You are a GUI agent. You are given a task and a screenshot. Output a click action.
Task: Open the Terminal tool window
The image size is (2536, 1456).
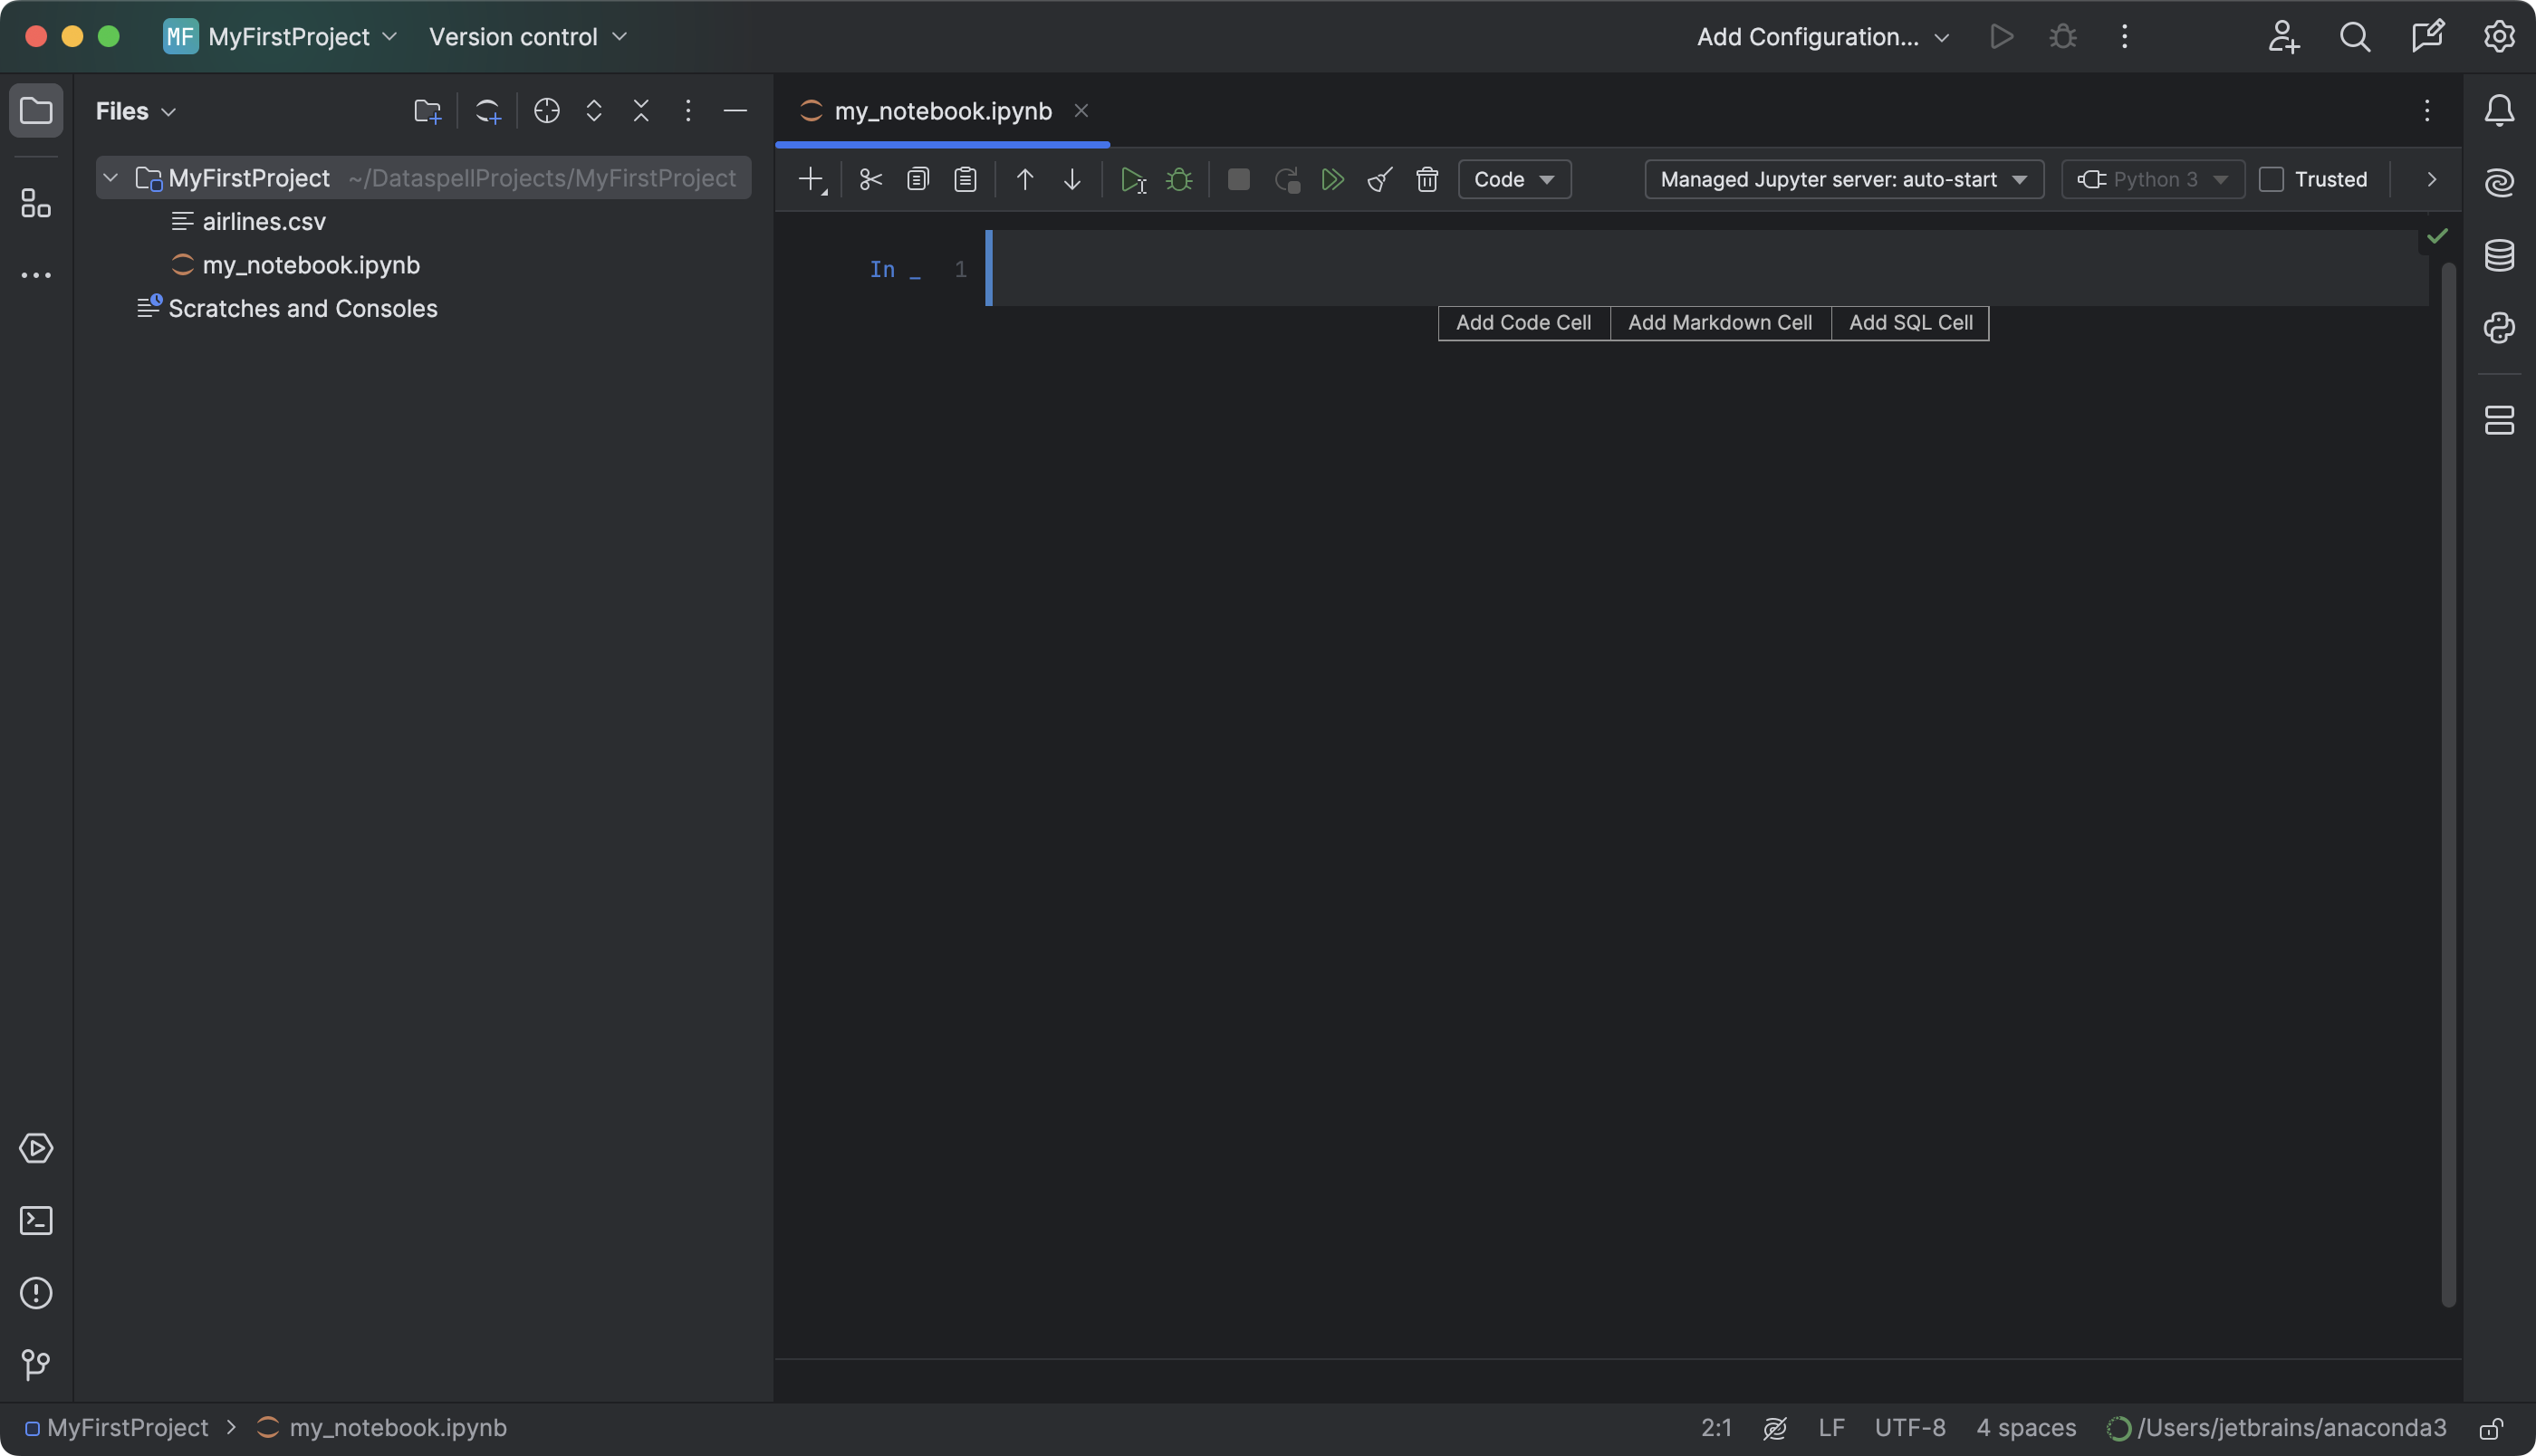pos(36,1220)
